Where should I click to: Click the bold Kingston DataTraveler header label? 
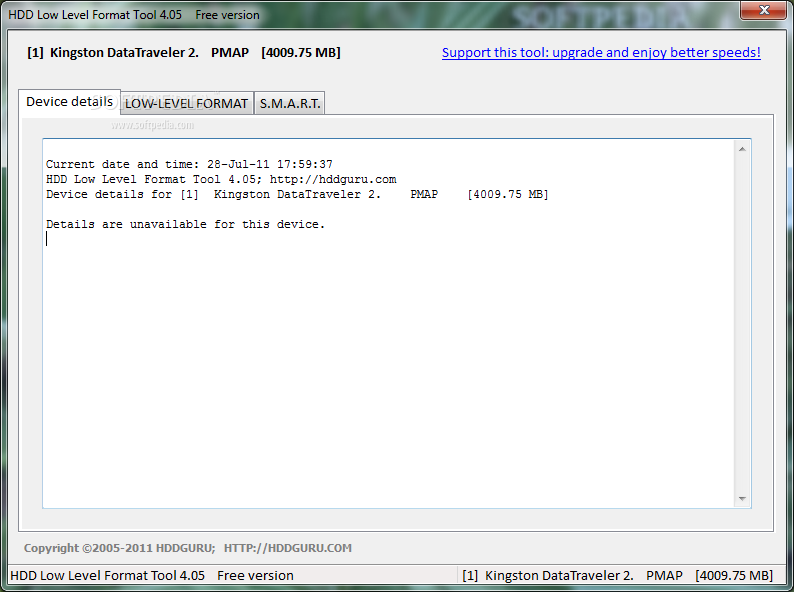(184, 53)
